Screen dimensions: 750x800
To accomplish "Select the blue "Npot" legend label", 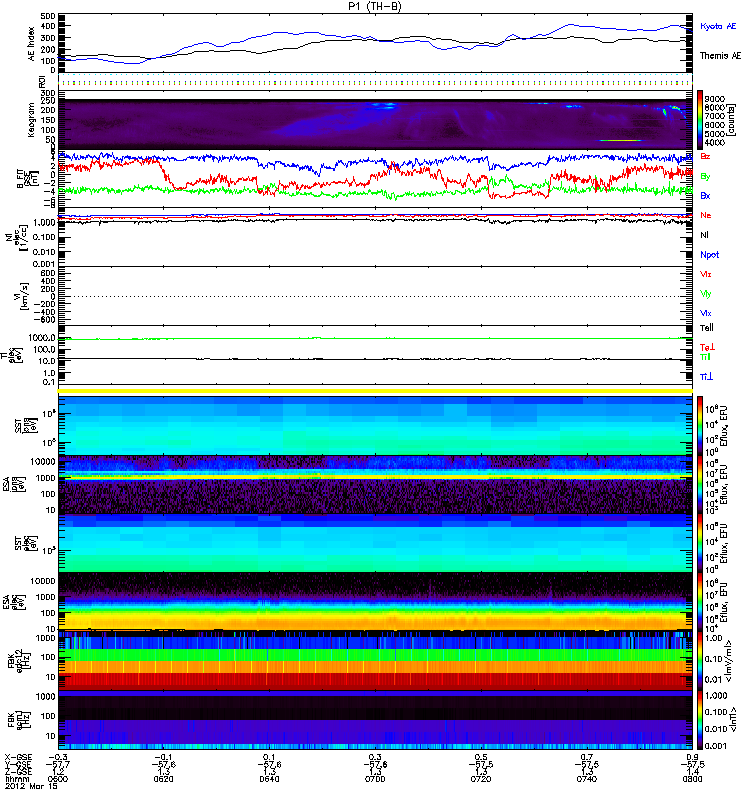I will click(x=710, y=255).
